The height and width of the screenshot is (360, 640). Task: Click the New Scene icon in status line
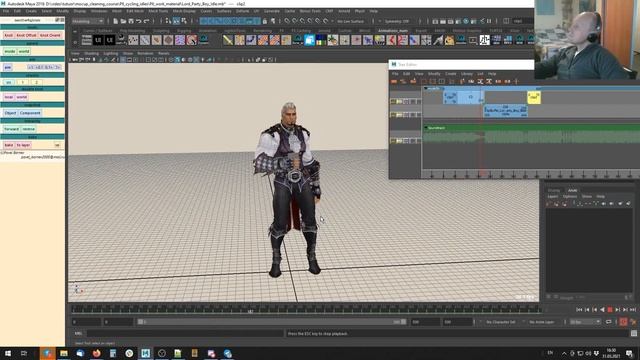click(x=116, y=21)
